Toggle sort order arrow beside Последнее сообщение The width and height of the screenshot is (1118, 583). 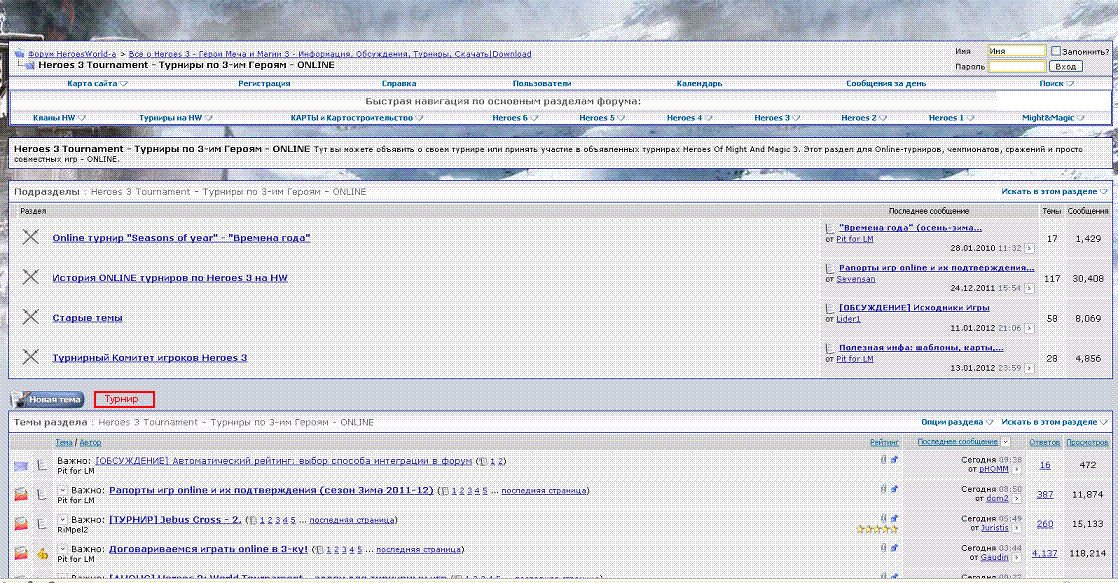pos(1005,442)
